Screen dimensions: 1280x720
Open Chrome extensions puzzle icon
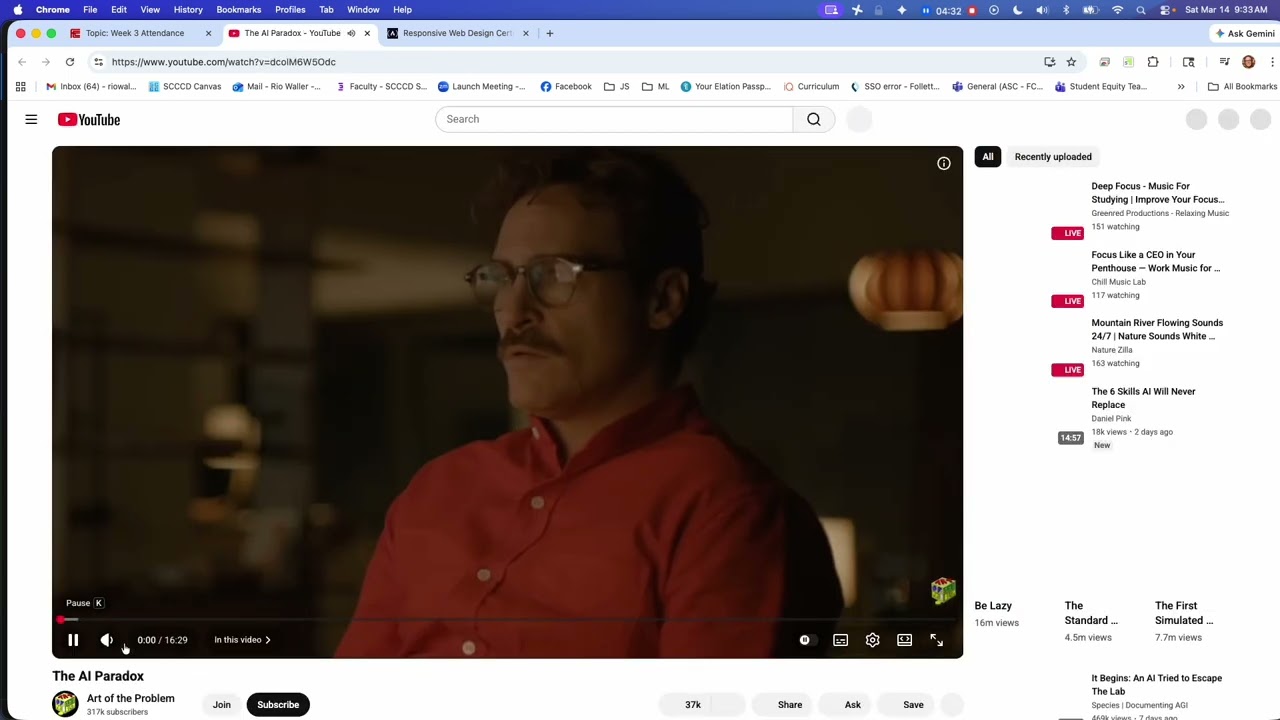(1153, 62)
